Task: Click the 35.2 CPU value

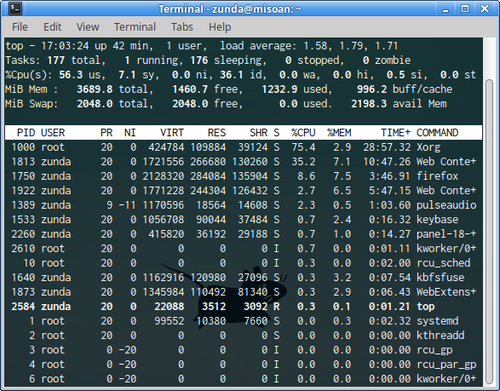Action: [303, 162]
